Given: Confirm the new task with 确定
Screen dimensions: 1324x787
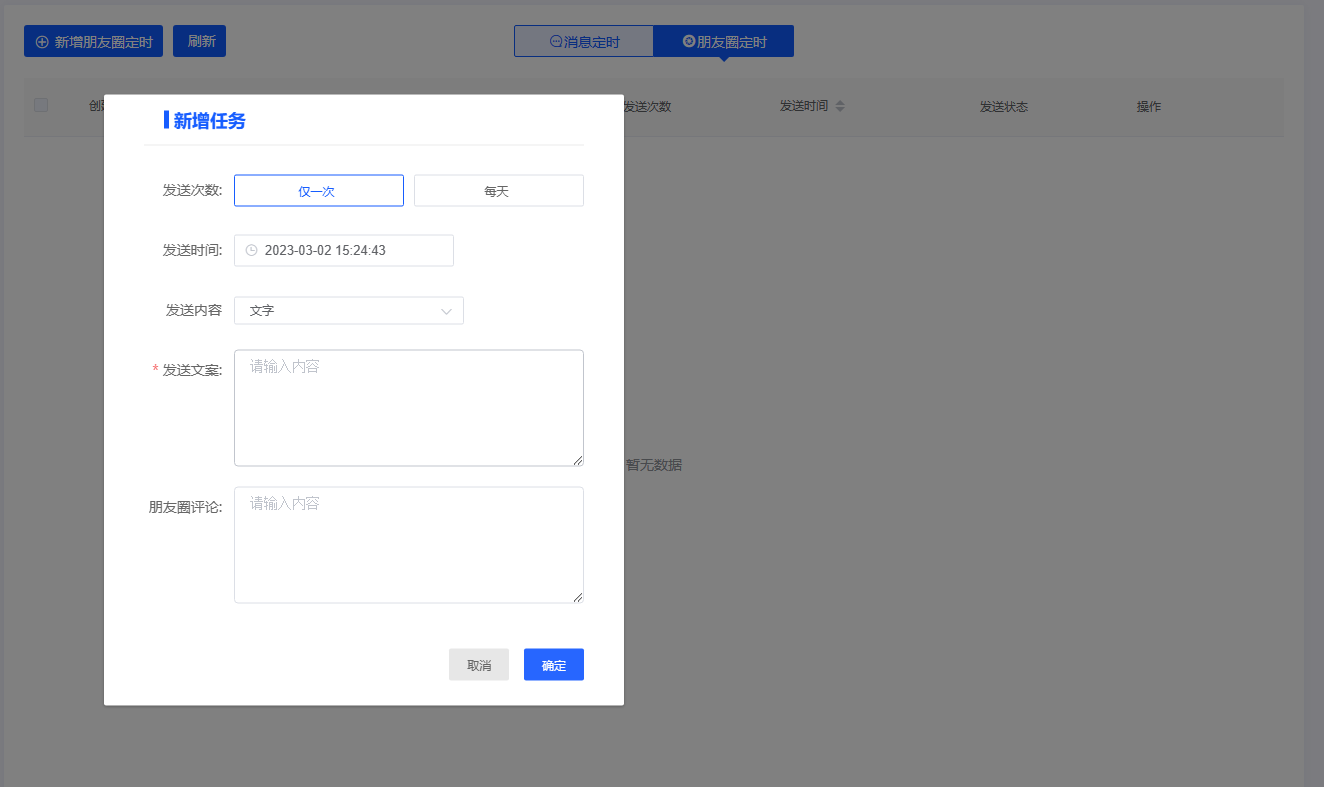Looking at the screenshot, I should pos(553,665).
